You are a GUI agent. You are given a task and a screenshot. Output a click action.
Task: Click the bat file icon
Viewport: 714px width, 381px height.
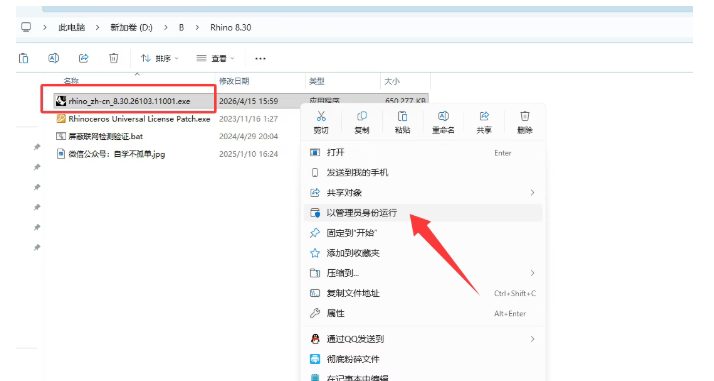point(61,136)
